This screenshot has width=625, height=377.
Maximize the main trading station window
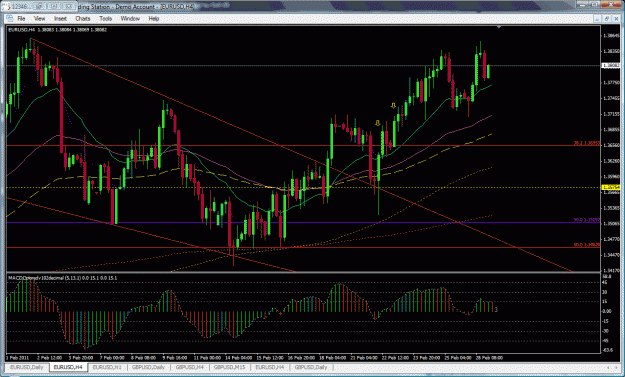coord(594,4)
